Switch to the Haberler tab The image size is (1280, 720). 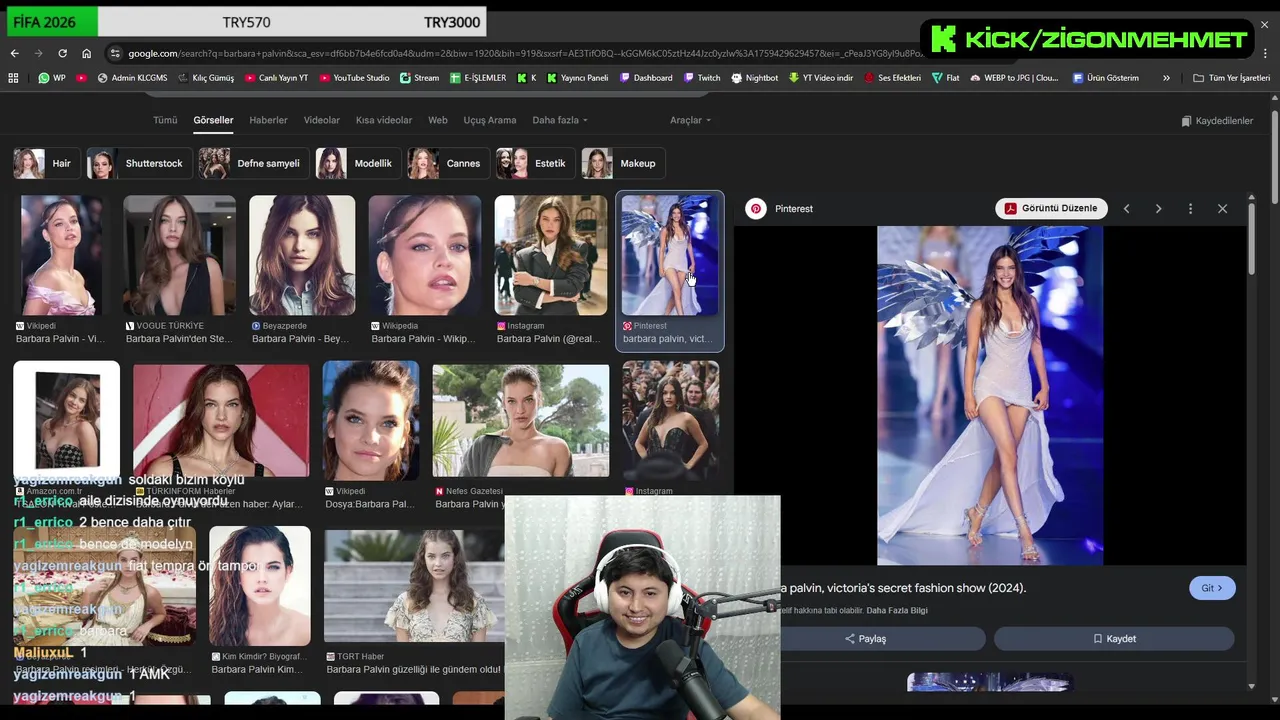[268, 120]
